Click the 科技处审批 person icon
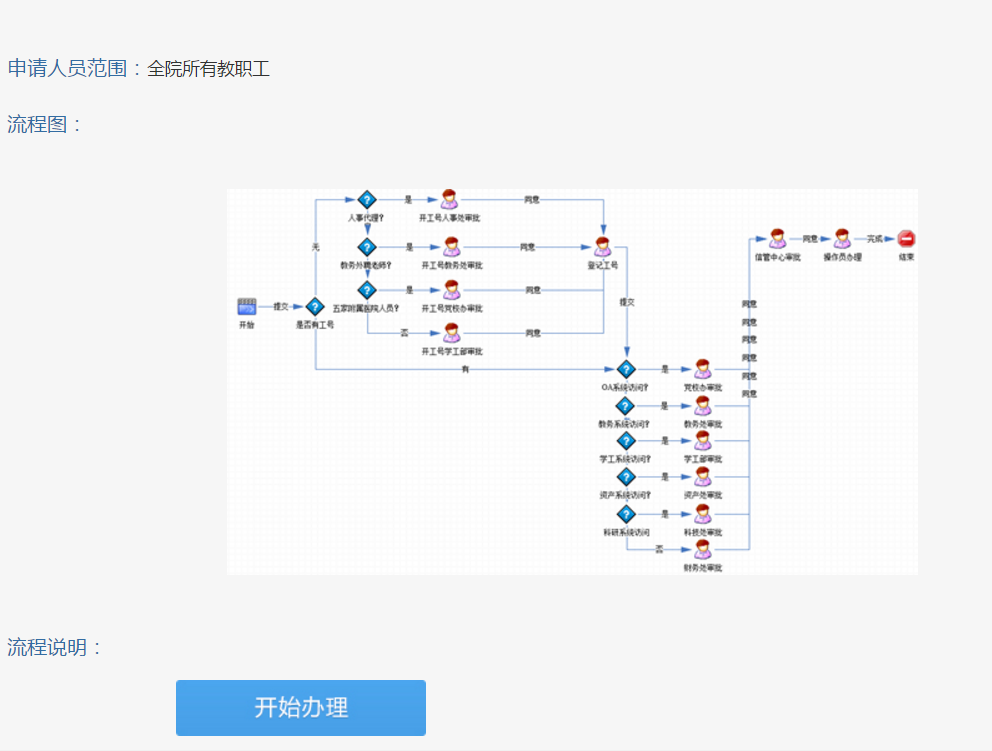992x751 pixels. [x=703, y=514]
